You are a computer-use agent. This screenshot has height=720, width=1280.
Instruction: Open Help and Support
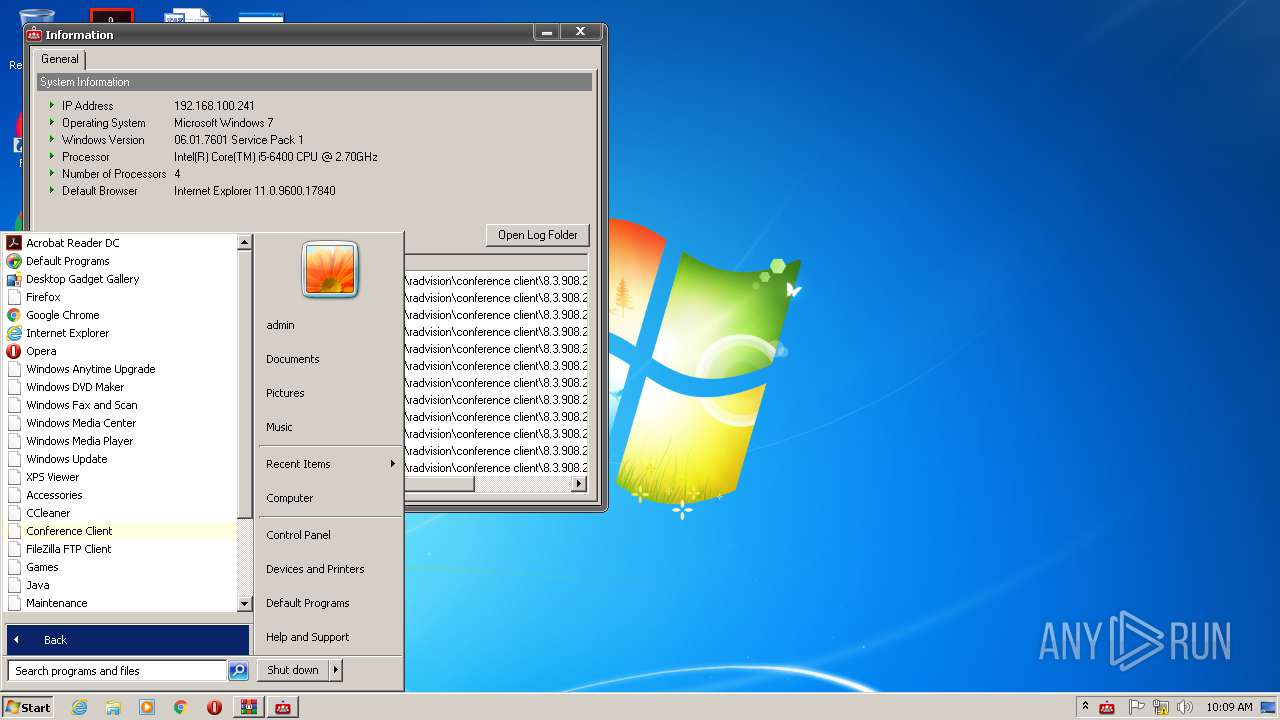point(308,637)
